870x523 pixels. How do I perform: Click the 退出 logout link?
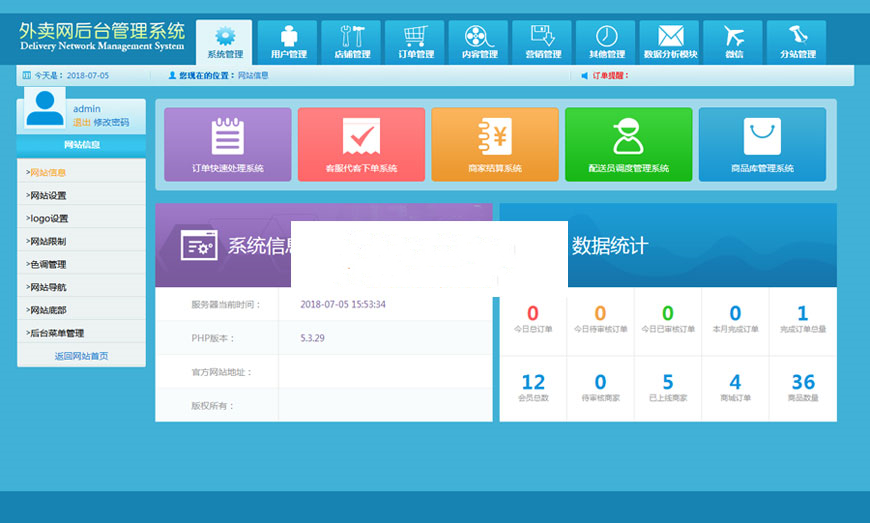coord(81,122)
